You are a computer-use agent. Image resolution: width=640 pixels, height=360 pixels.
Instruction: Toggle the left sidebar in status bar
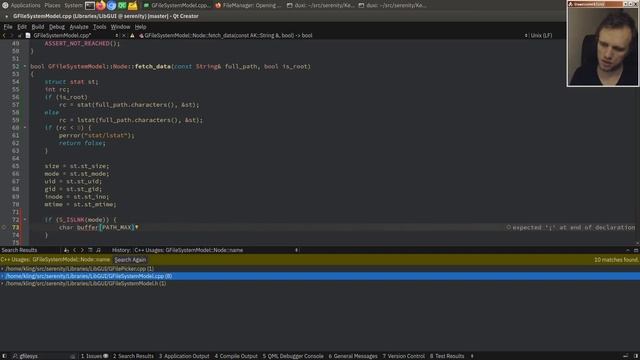click(x=4, y=356)
